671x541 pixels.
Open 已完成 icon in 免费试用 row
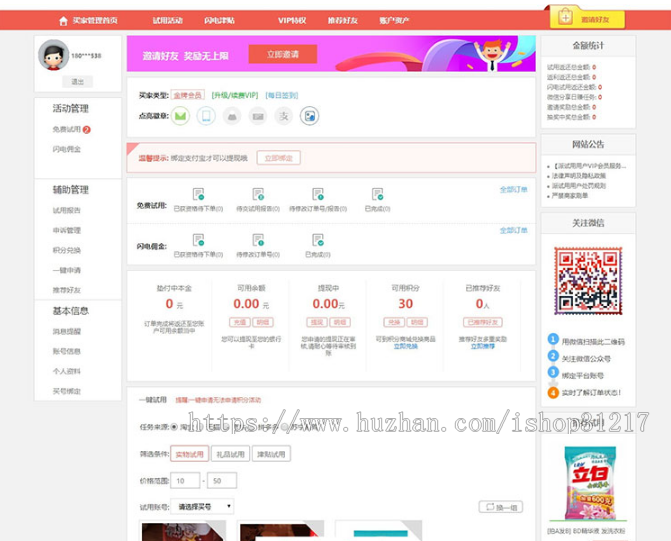(377, 194)
